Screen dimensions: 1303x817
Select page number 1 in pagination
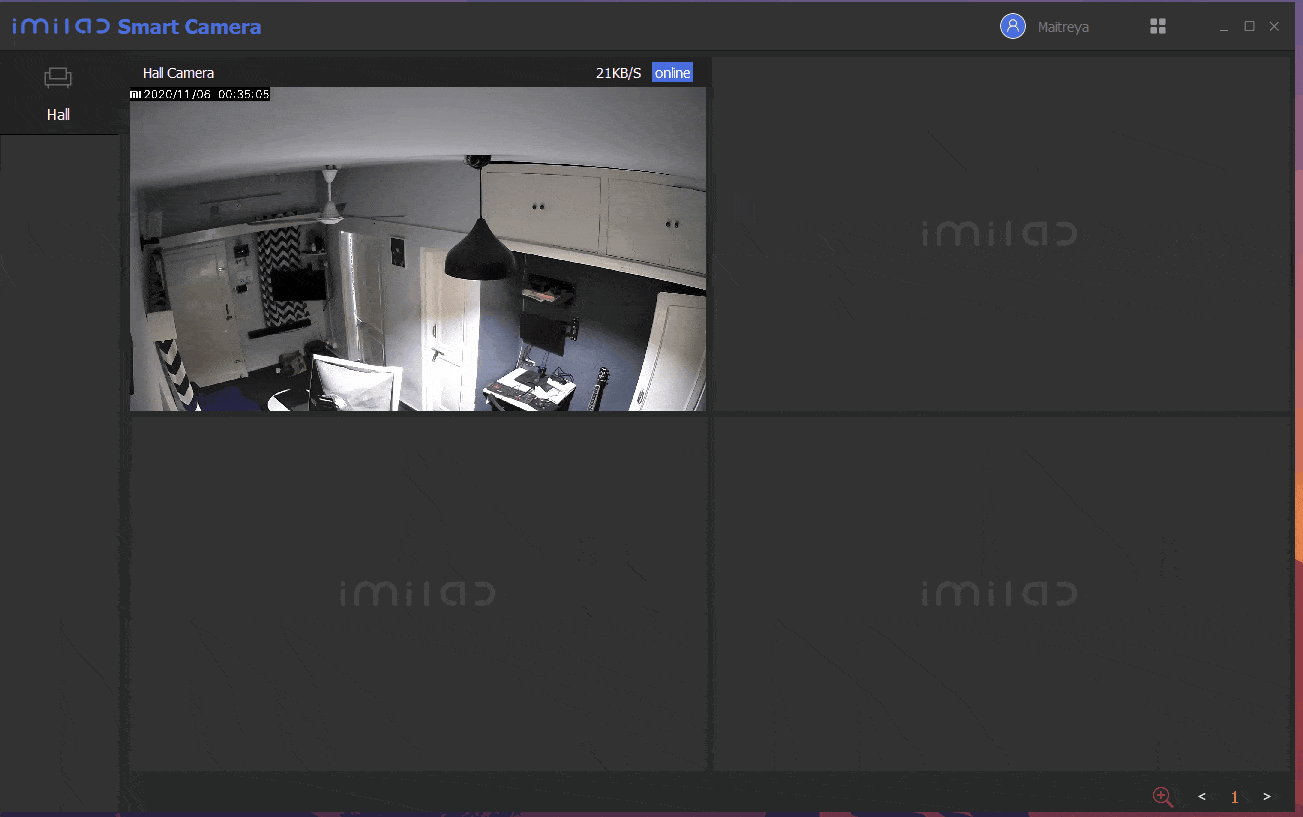[x=1234, y=796]
